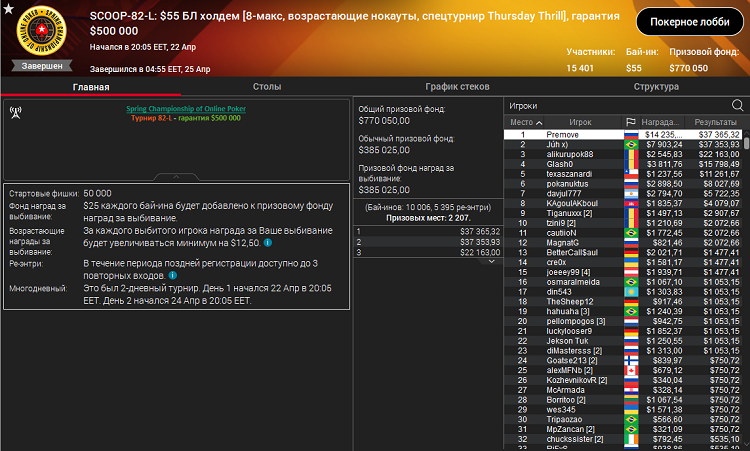Switch to the Столы tab

pos(267,87)
